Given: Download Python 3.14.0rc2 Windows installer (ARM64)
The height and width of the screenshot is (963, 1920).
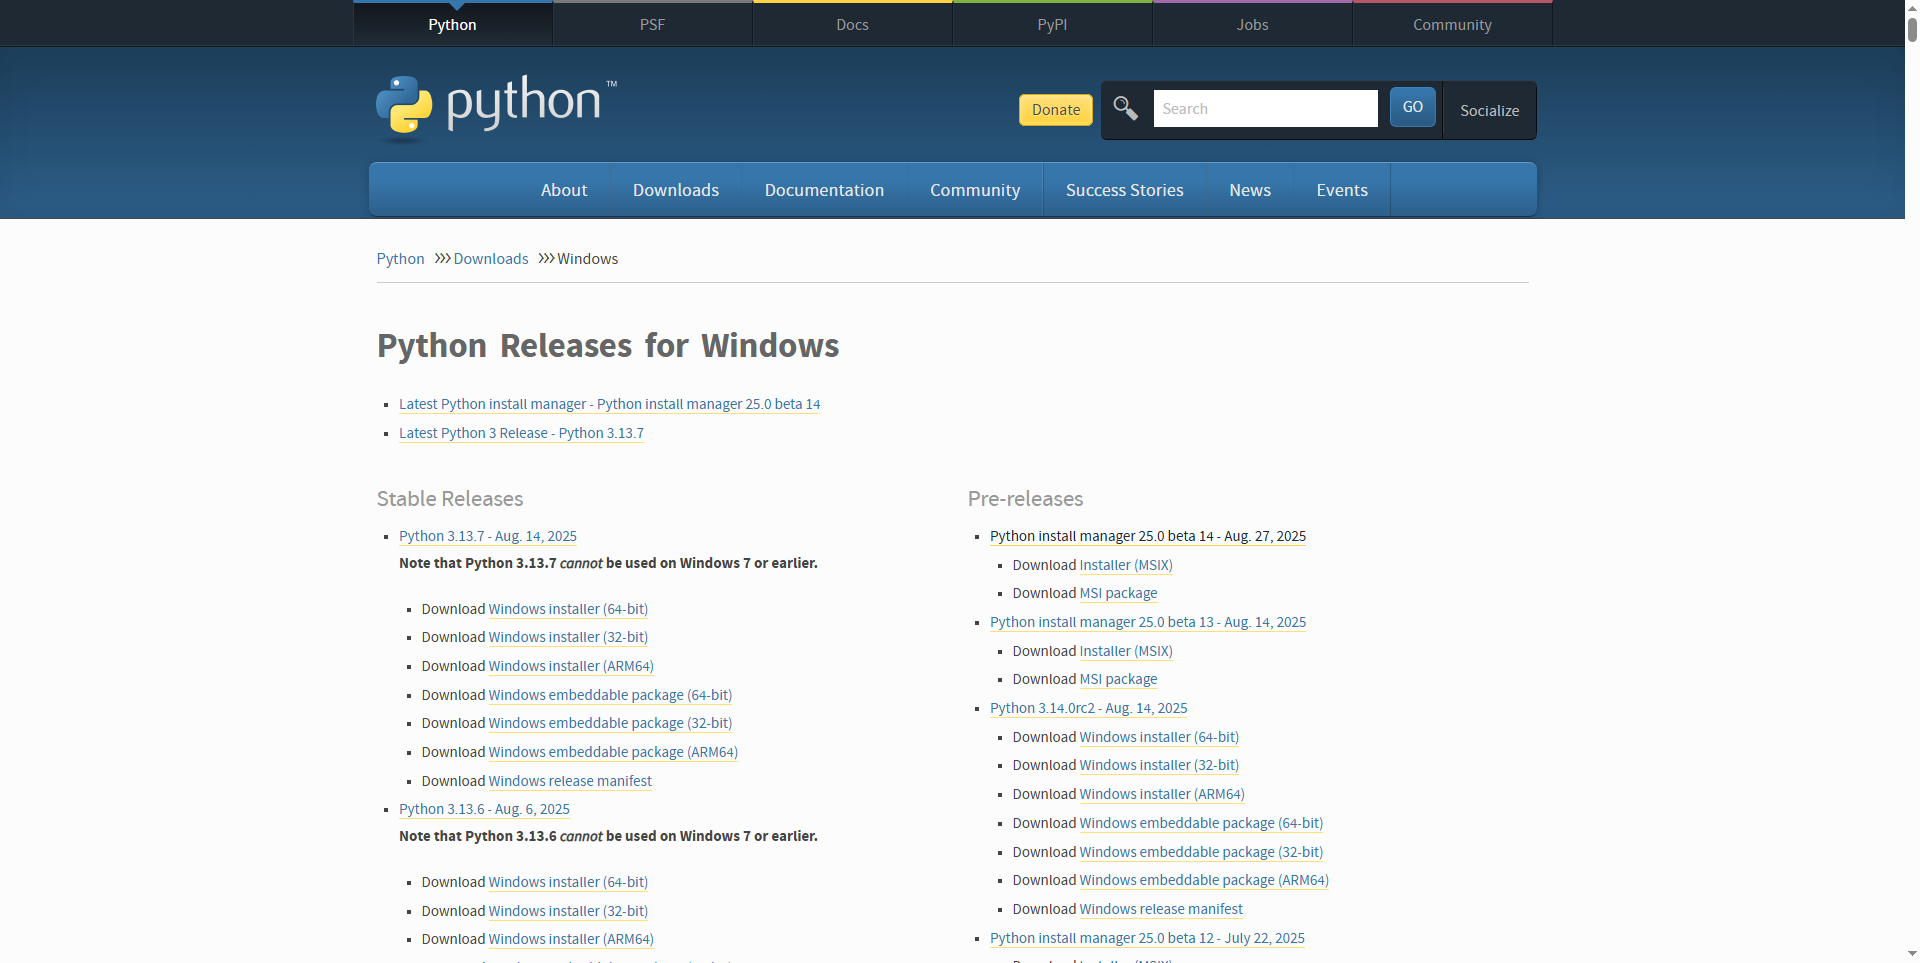Looking at the screenshot, I should coord(1162,794).
